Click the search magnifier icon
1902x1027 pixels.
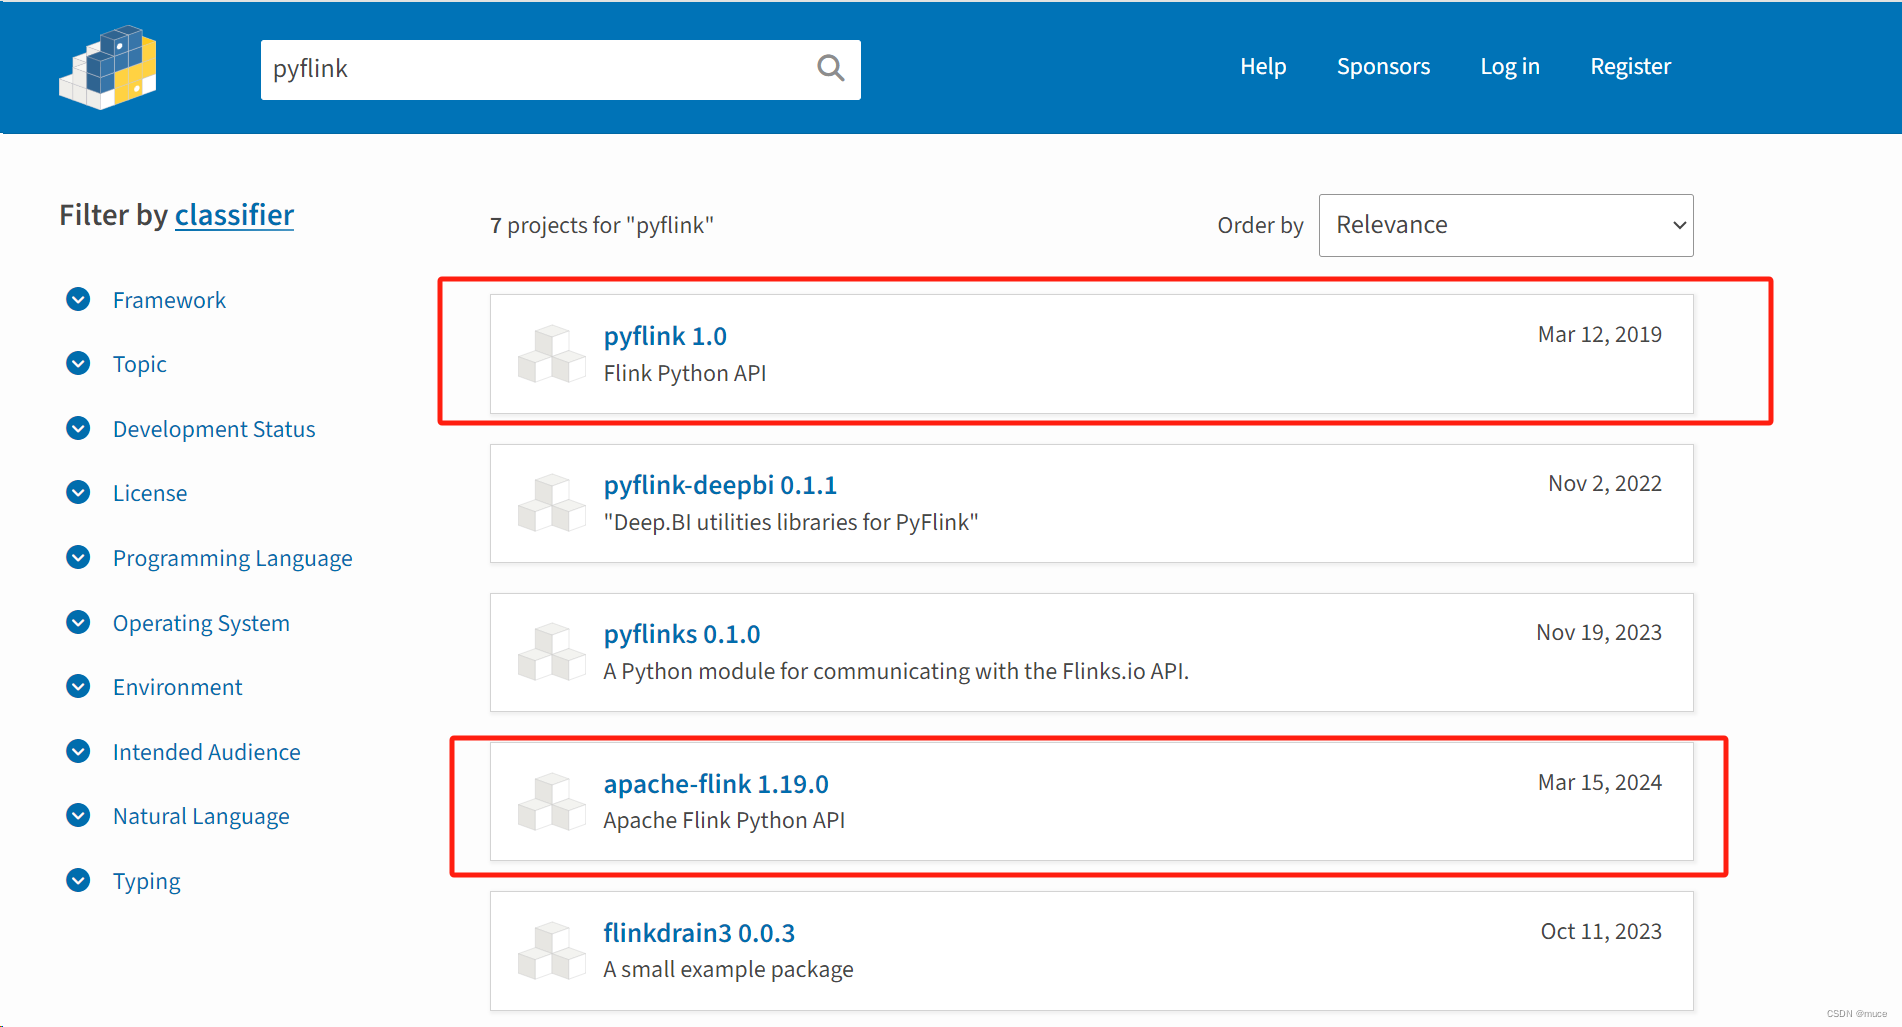click(830, 67)
